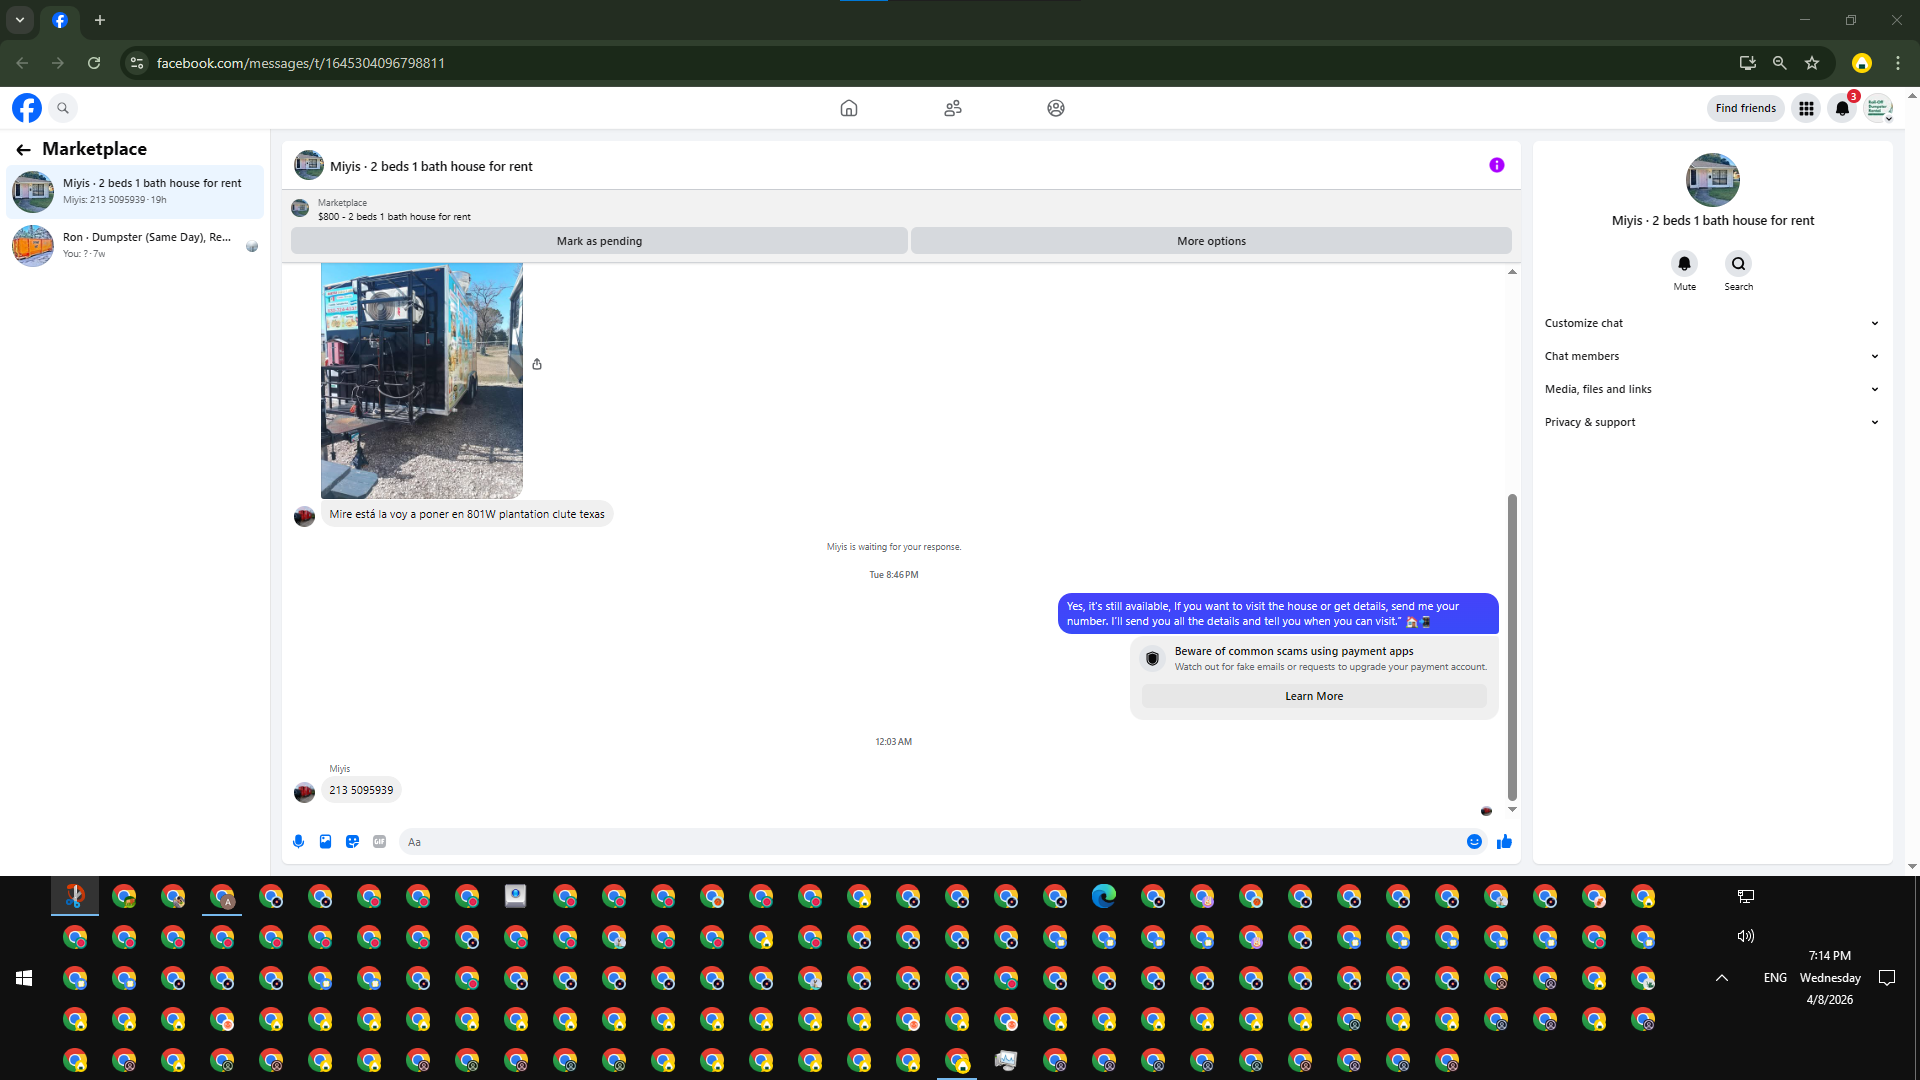Open the Friends tab icon
Image resolution: width=1920 pixels, height=1080 pixels.
click(952, 108)
